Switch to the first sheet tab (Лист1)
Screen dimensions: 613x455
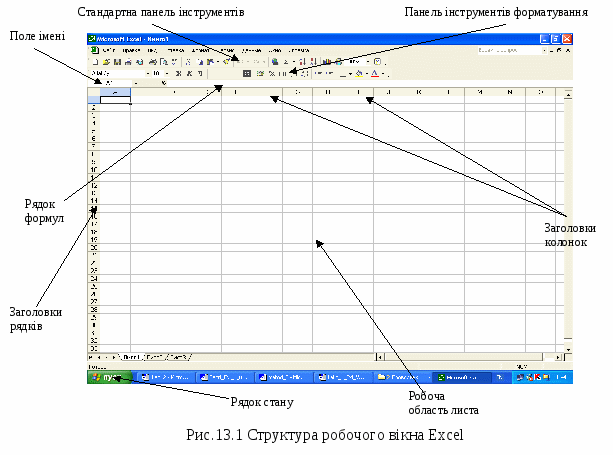pyautogui.click(x=131, y=357)
